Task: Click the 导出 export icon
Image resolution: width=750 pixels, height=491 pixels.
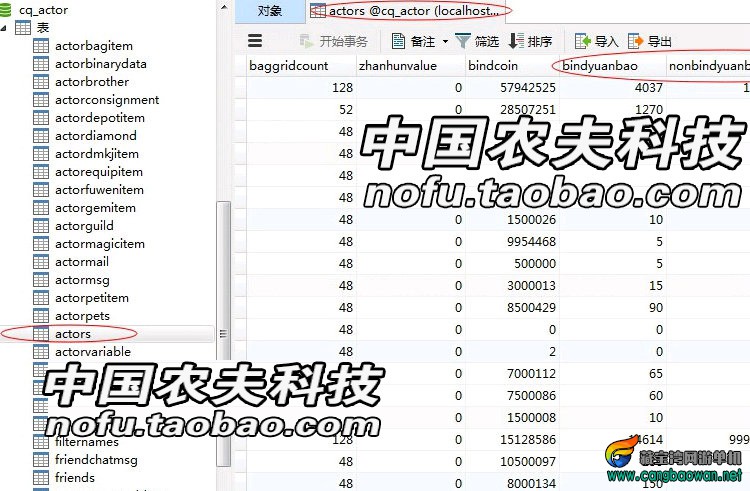Action: (x=635, y=41)
